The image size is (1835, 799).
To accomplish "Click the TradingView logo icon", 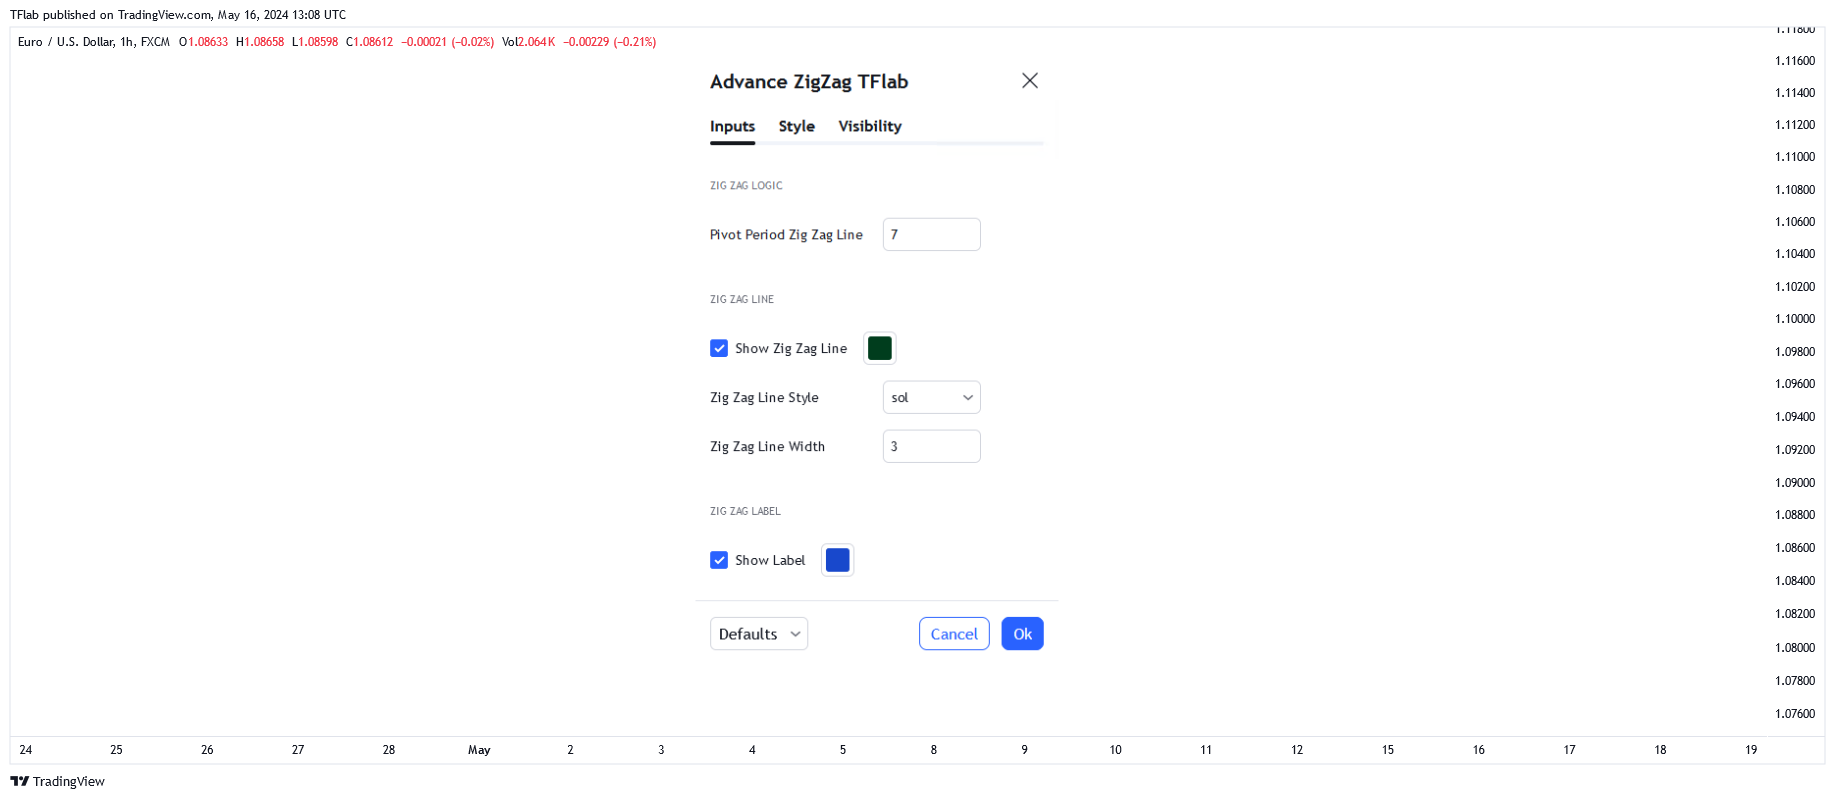I will [x=19, y=781].
